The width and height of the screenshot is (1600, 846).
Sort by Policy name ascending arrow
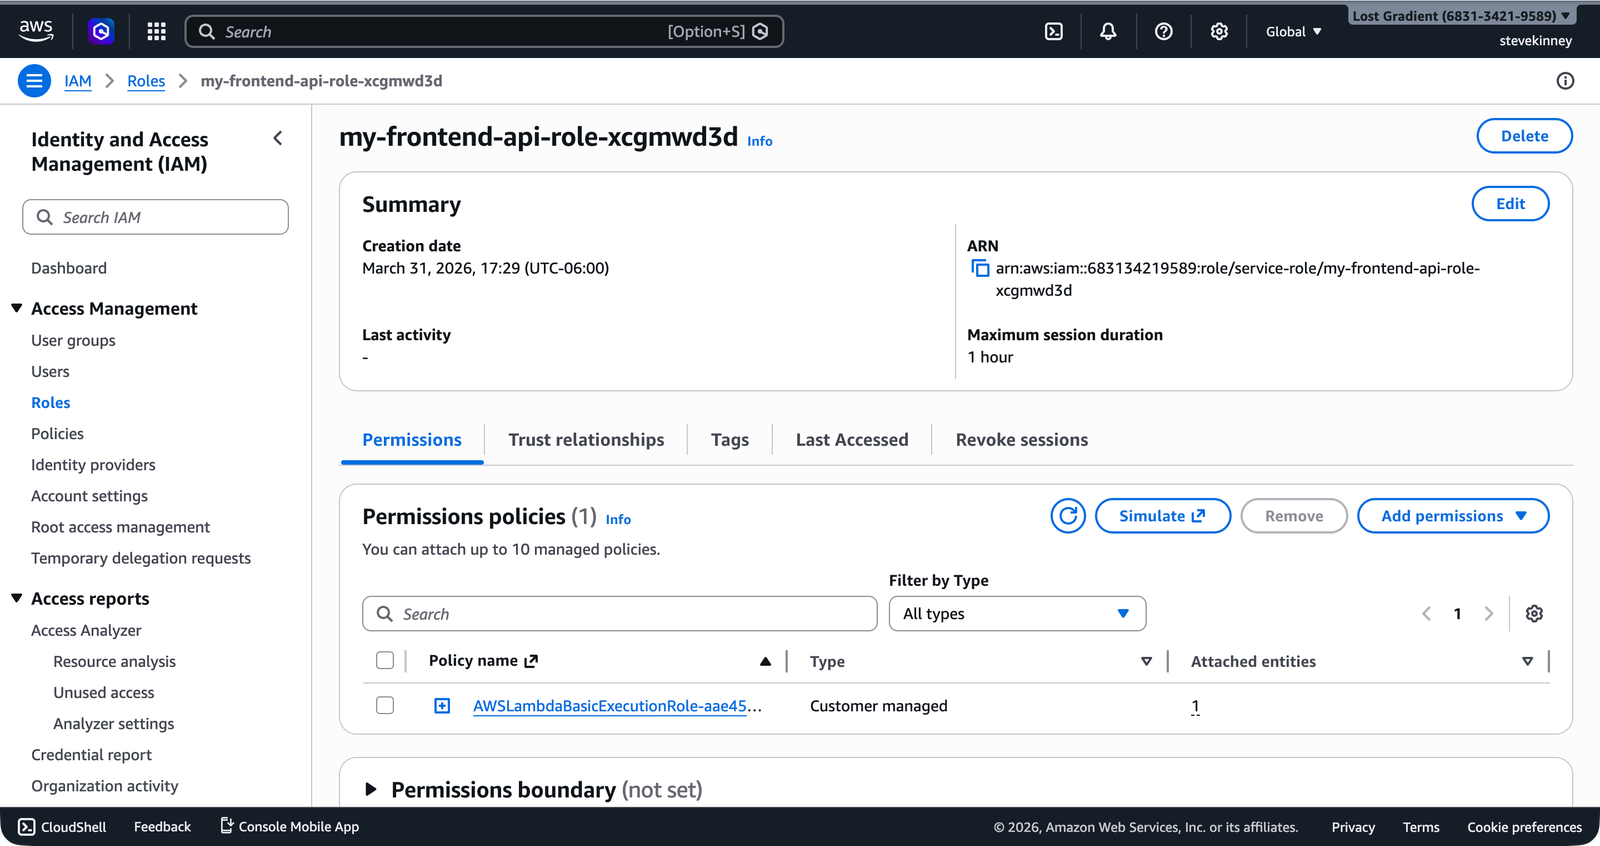pos(765,661)
